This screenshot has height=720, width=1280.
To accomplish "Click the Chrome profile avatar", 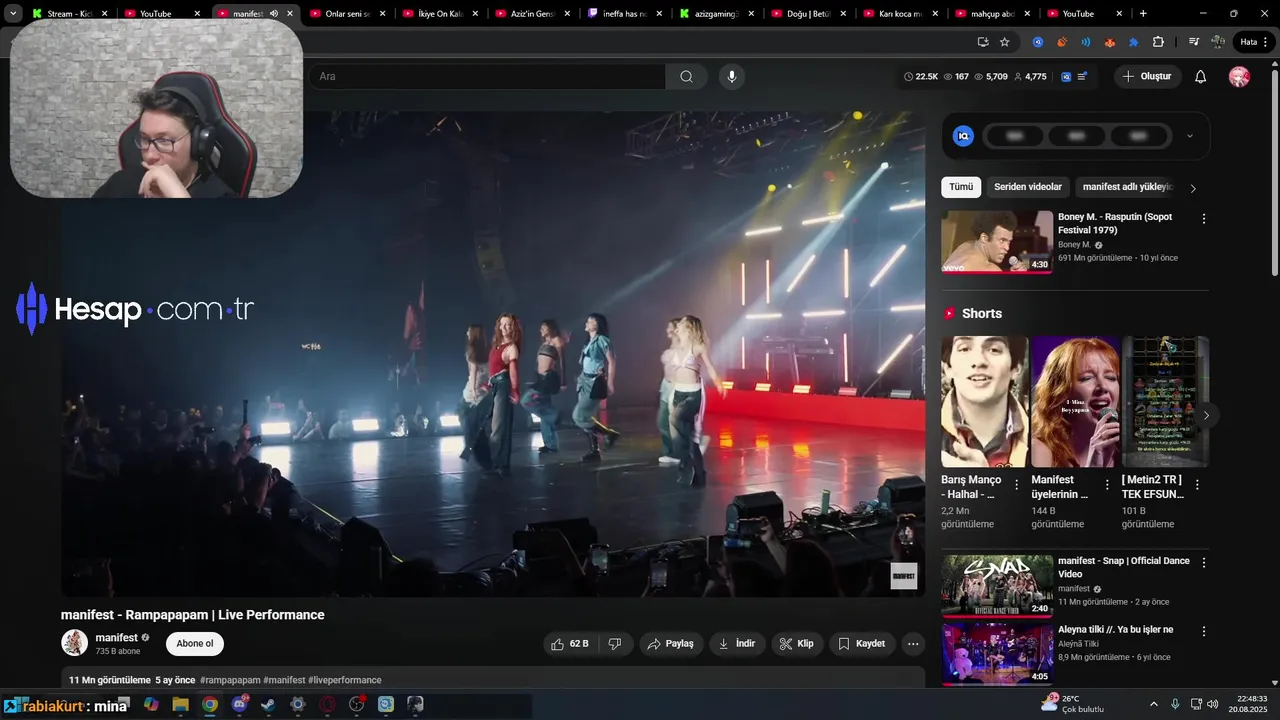I will point(1218,42).
